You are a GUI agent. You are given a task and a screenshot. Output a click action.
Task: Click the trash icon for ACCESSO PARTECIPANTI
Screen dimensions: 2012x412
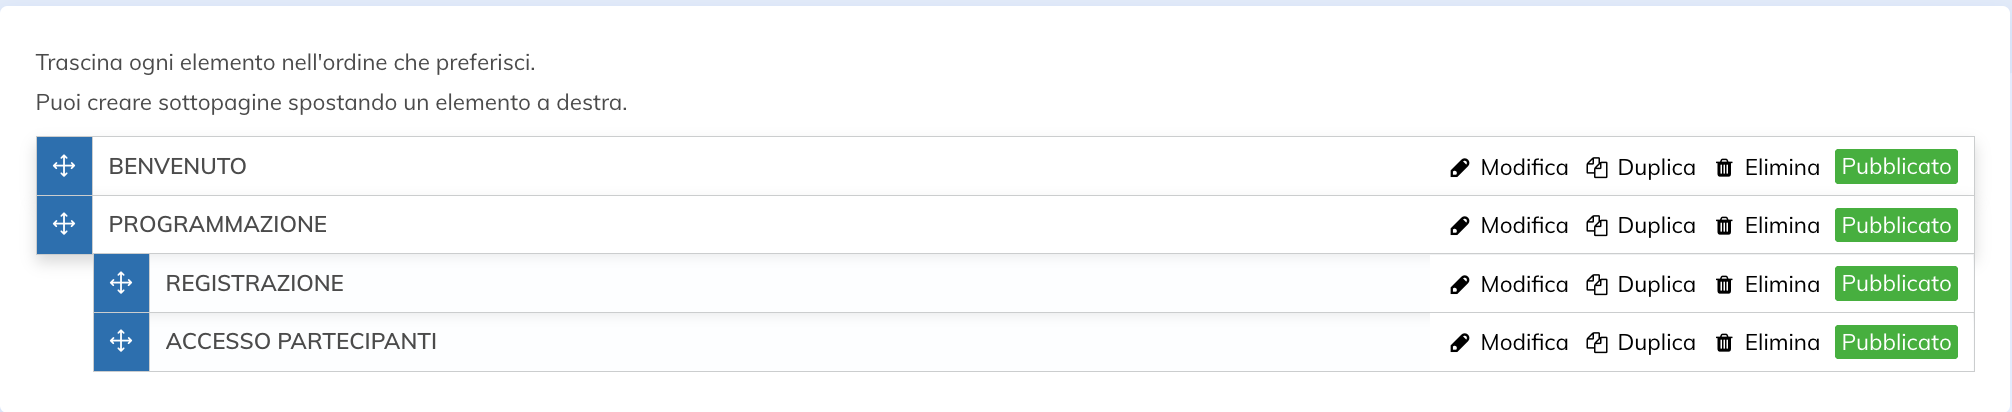(1724, 343)
